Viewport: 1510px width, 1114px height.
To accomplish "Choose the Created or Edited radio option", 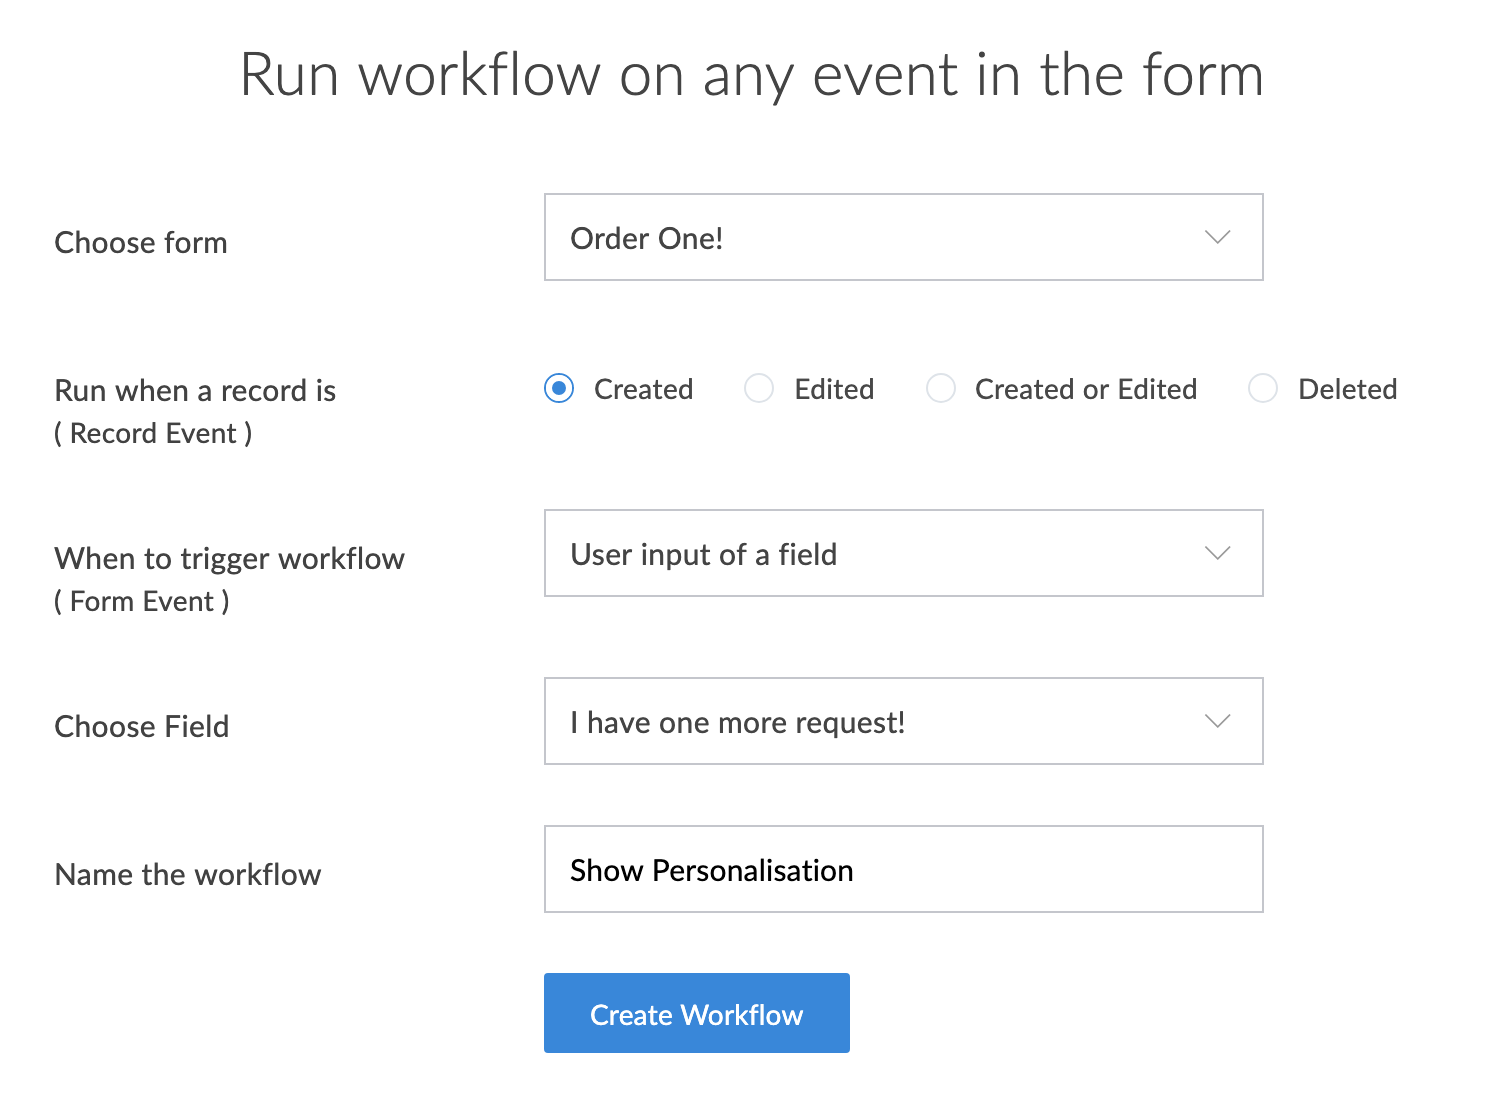I will tap(941, 389).
